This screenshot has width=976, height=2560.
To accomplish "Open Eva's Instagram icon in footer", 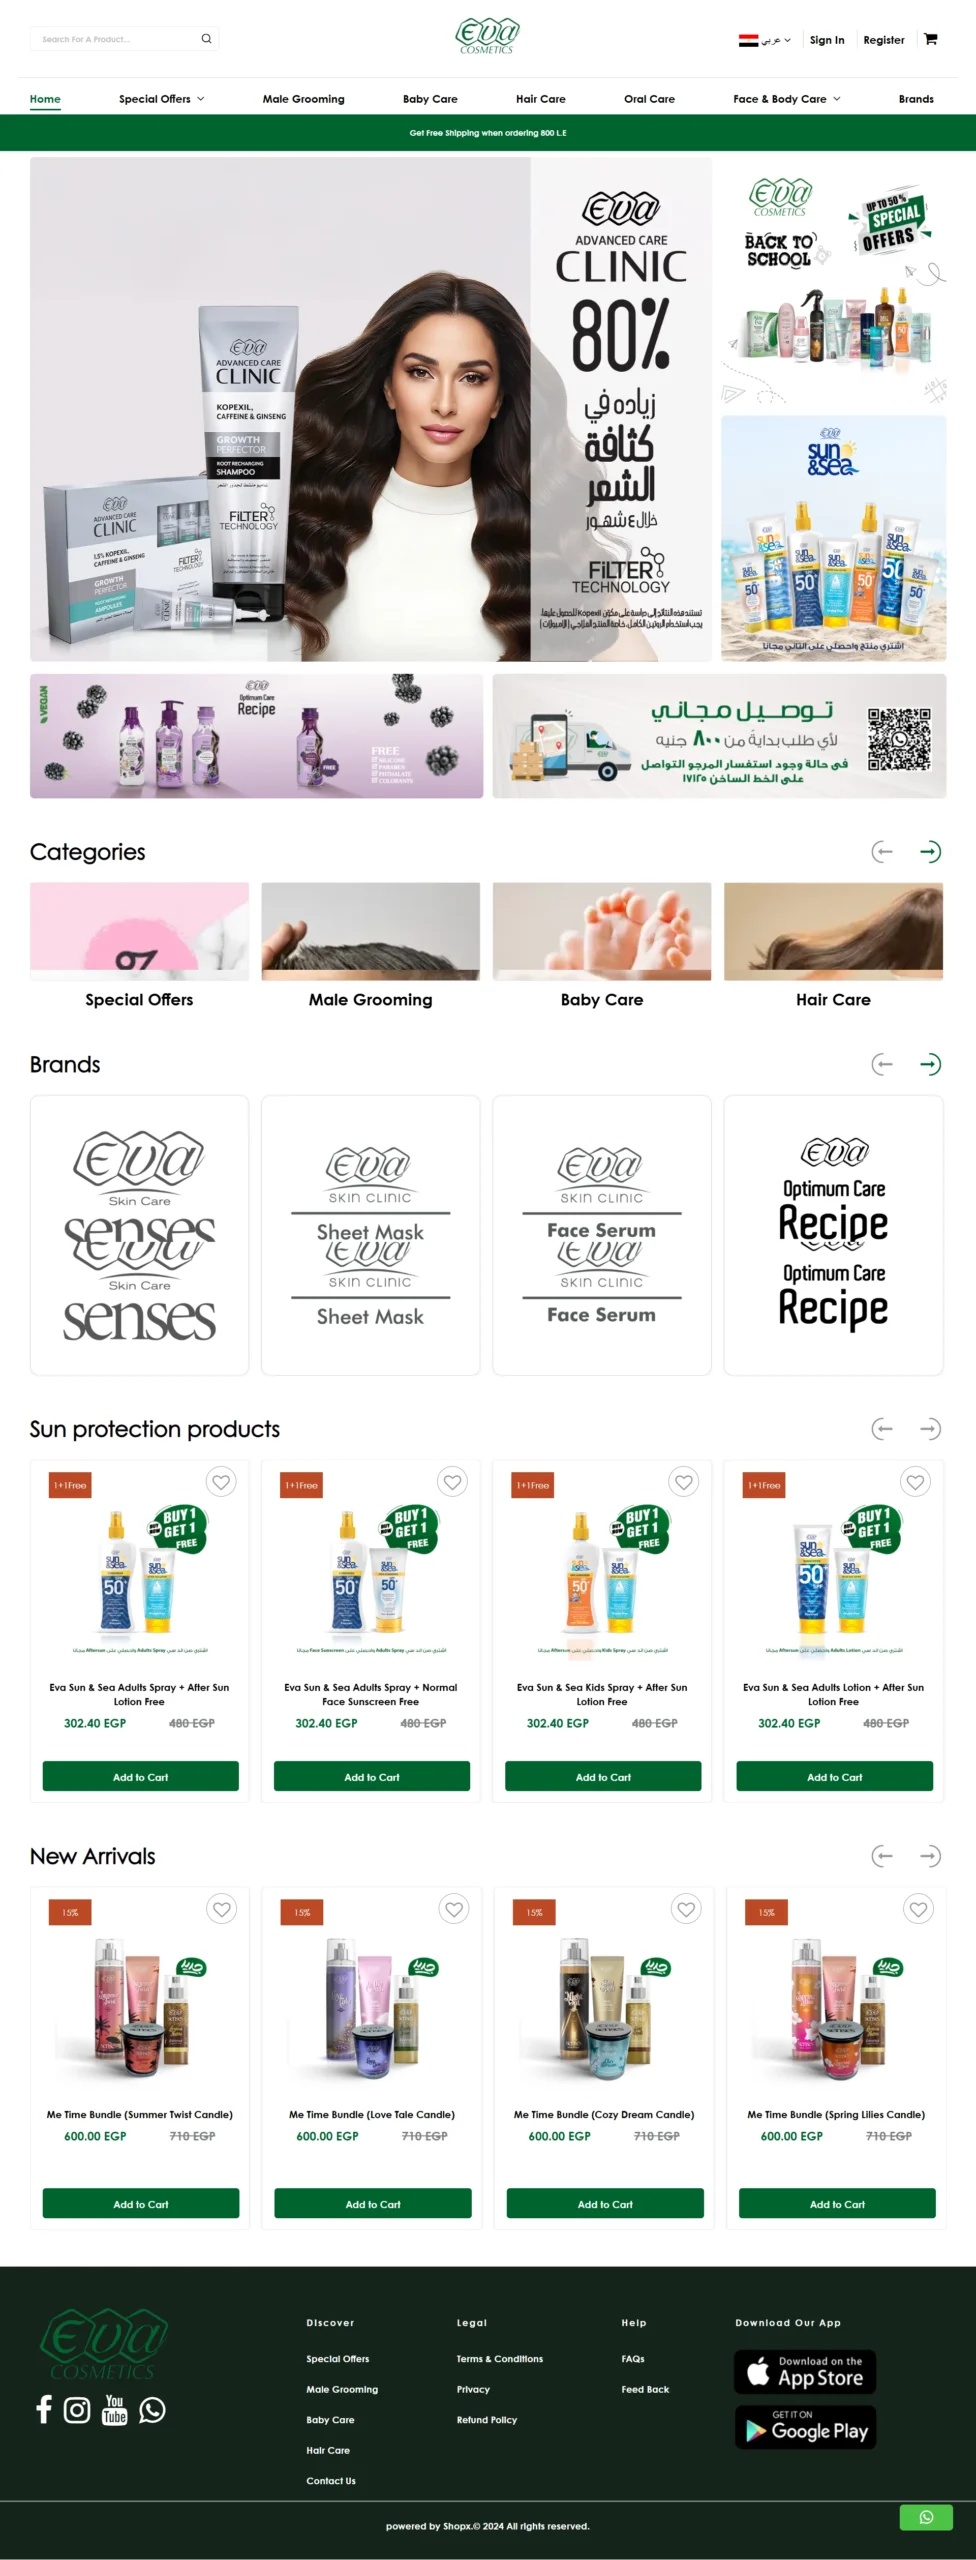I will pos(77,2410).
